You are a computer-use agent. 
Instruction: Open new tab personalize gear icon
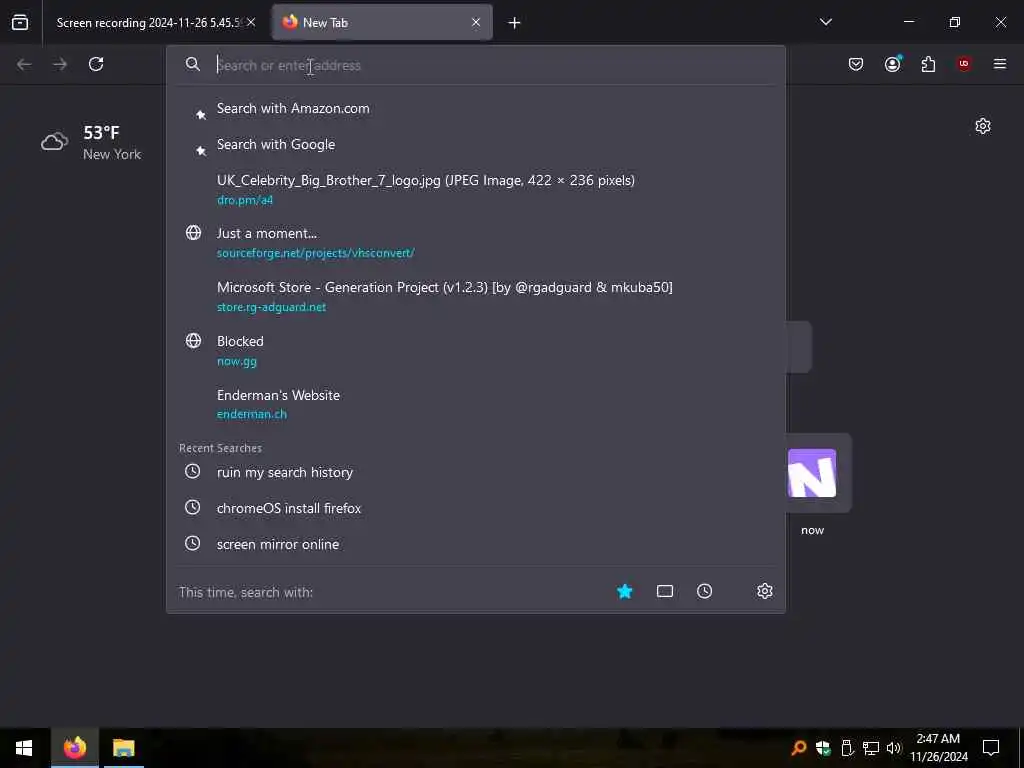point(982,126)
